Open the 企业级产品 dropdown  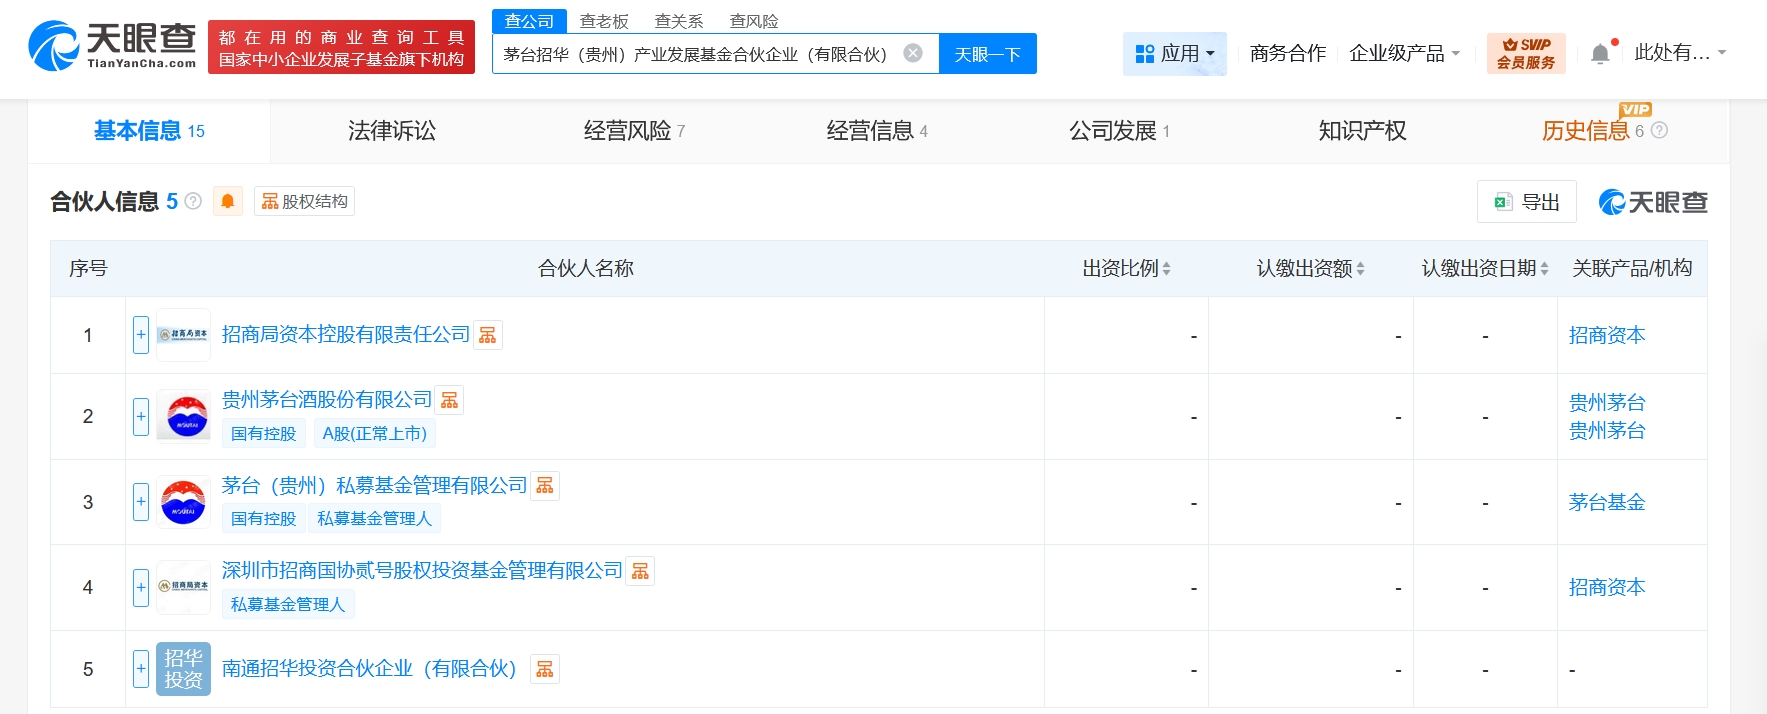pyautogui.click(x=1404, y=54)
